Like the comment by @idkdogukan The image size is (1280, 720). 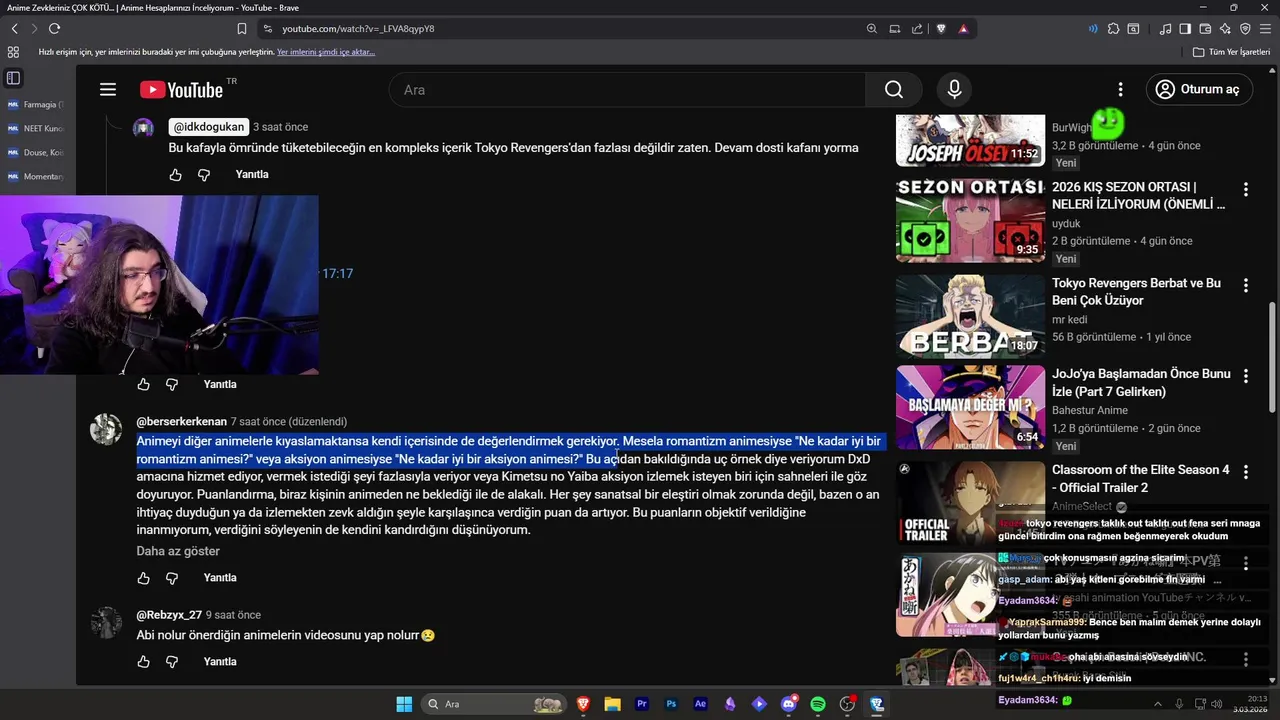click(176, 174)
